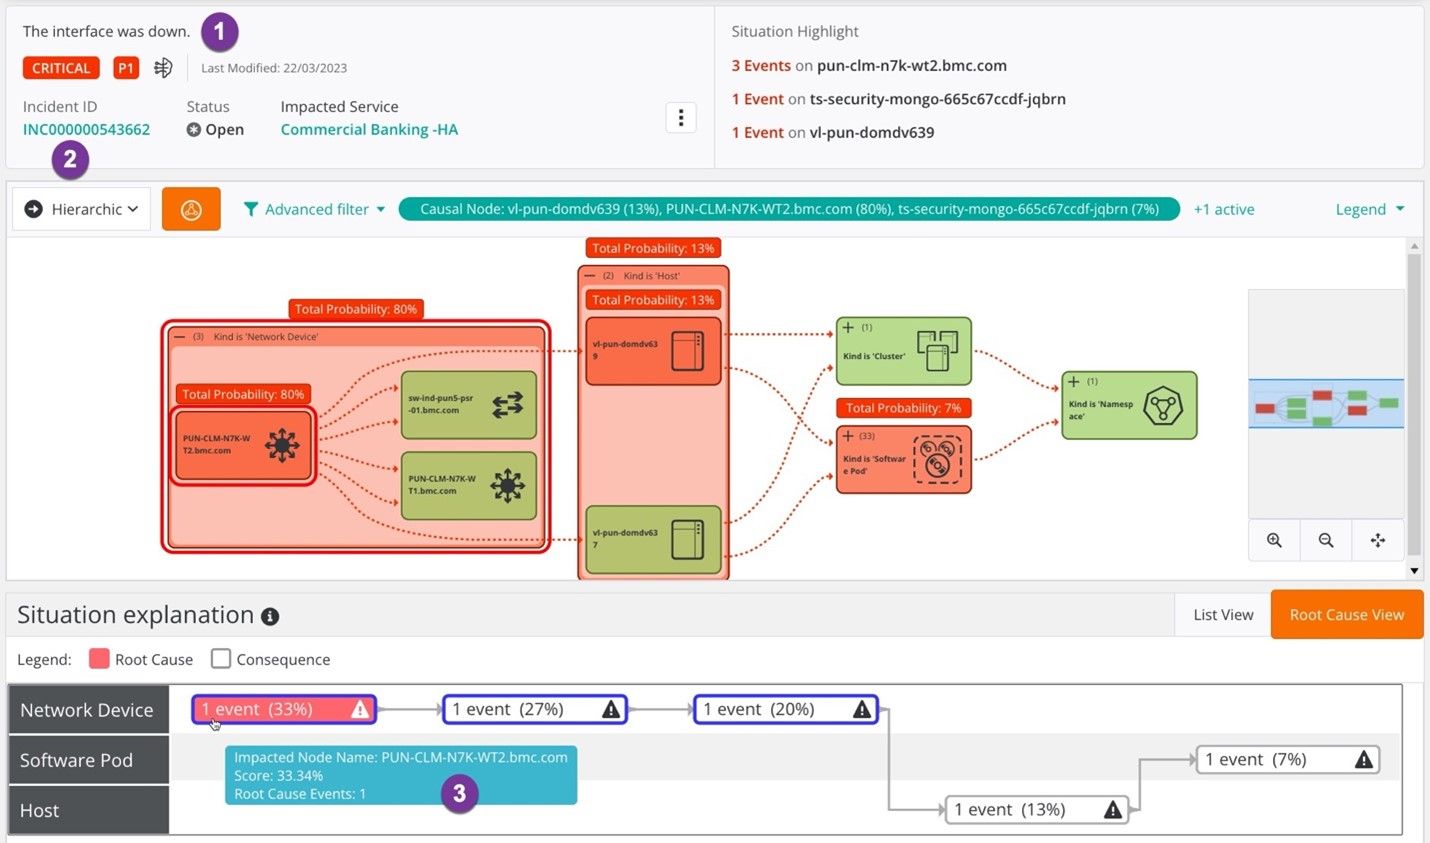Click warning icon on 1 event (20%)
Image resolution: width=1430 pixels, height=843 pixels.
tap(862, 710)
